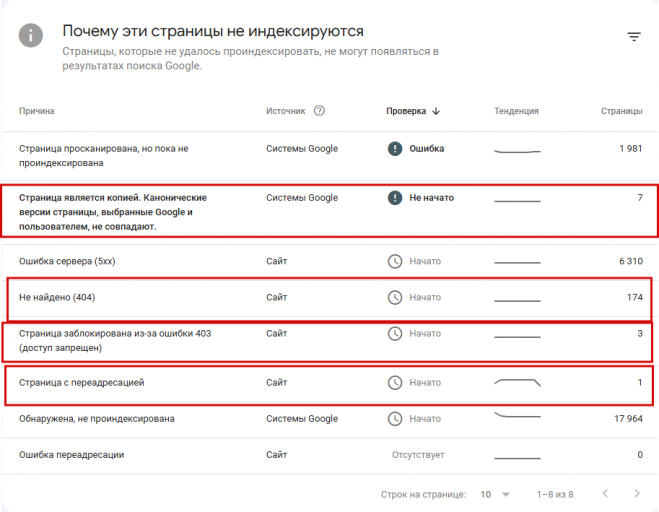Click sort arrow beside Проверка column
This screenshot has height=512, width=659.
click(437, 112)
